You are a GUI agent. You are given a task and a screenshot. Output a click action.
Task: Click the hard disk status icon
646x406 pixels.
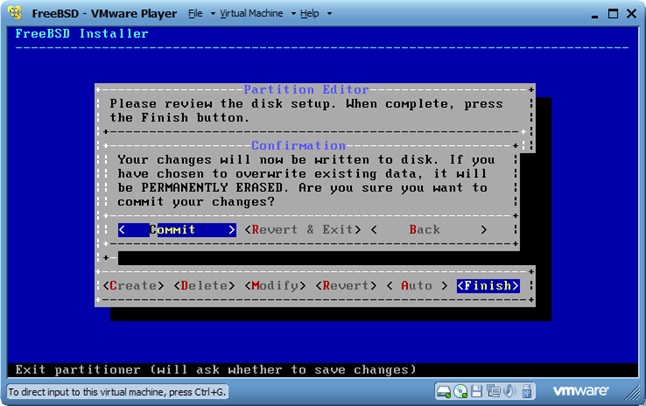point(445,391)
